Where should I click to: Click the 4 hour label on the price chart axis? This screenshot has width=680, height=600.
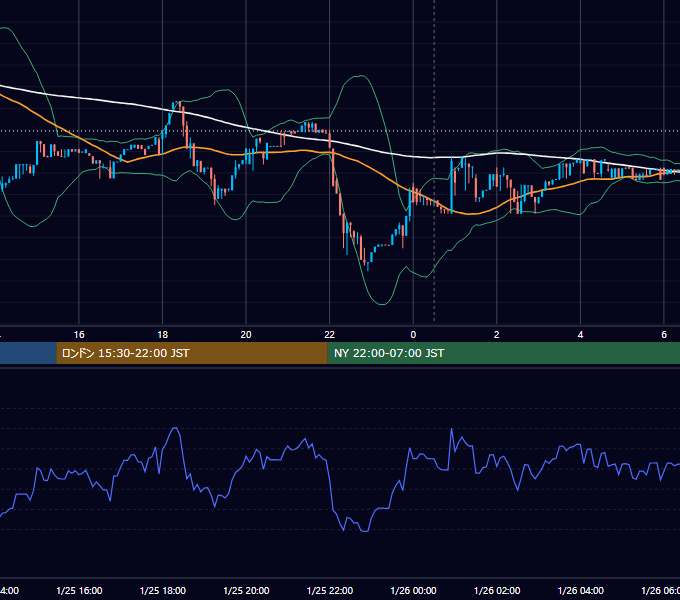point(580,335)
